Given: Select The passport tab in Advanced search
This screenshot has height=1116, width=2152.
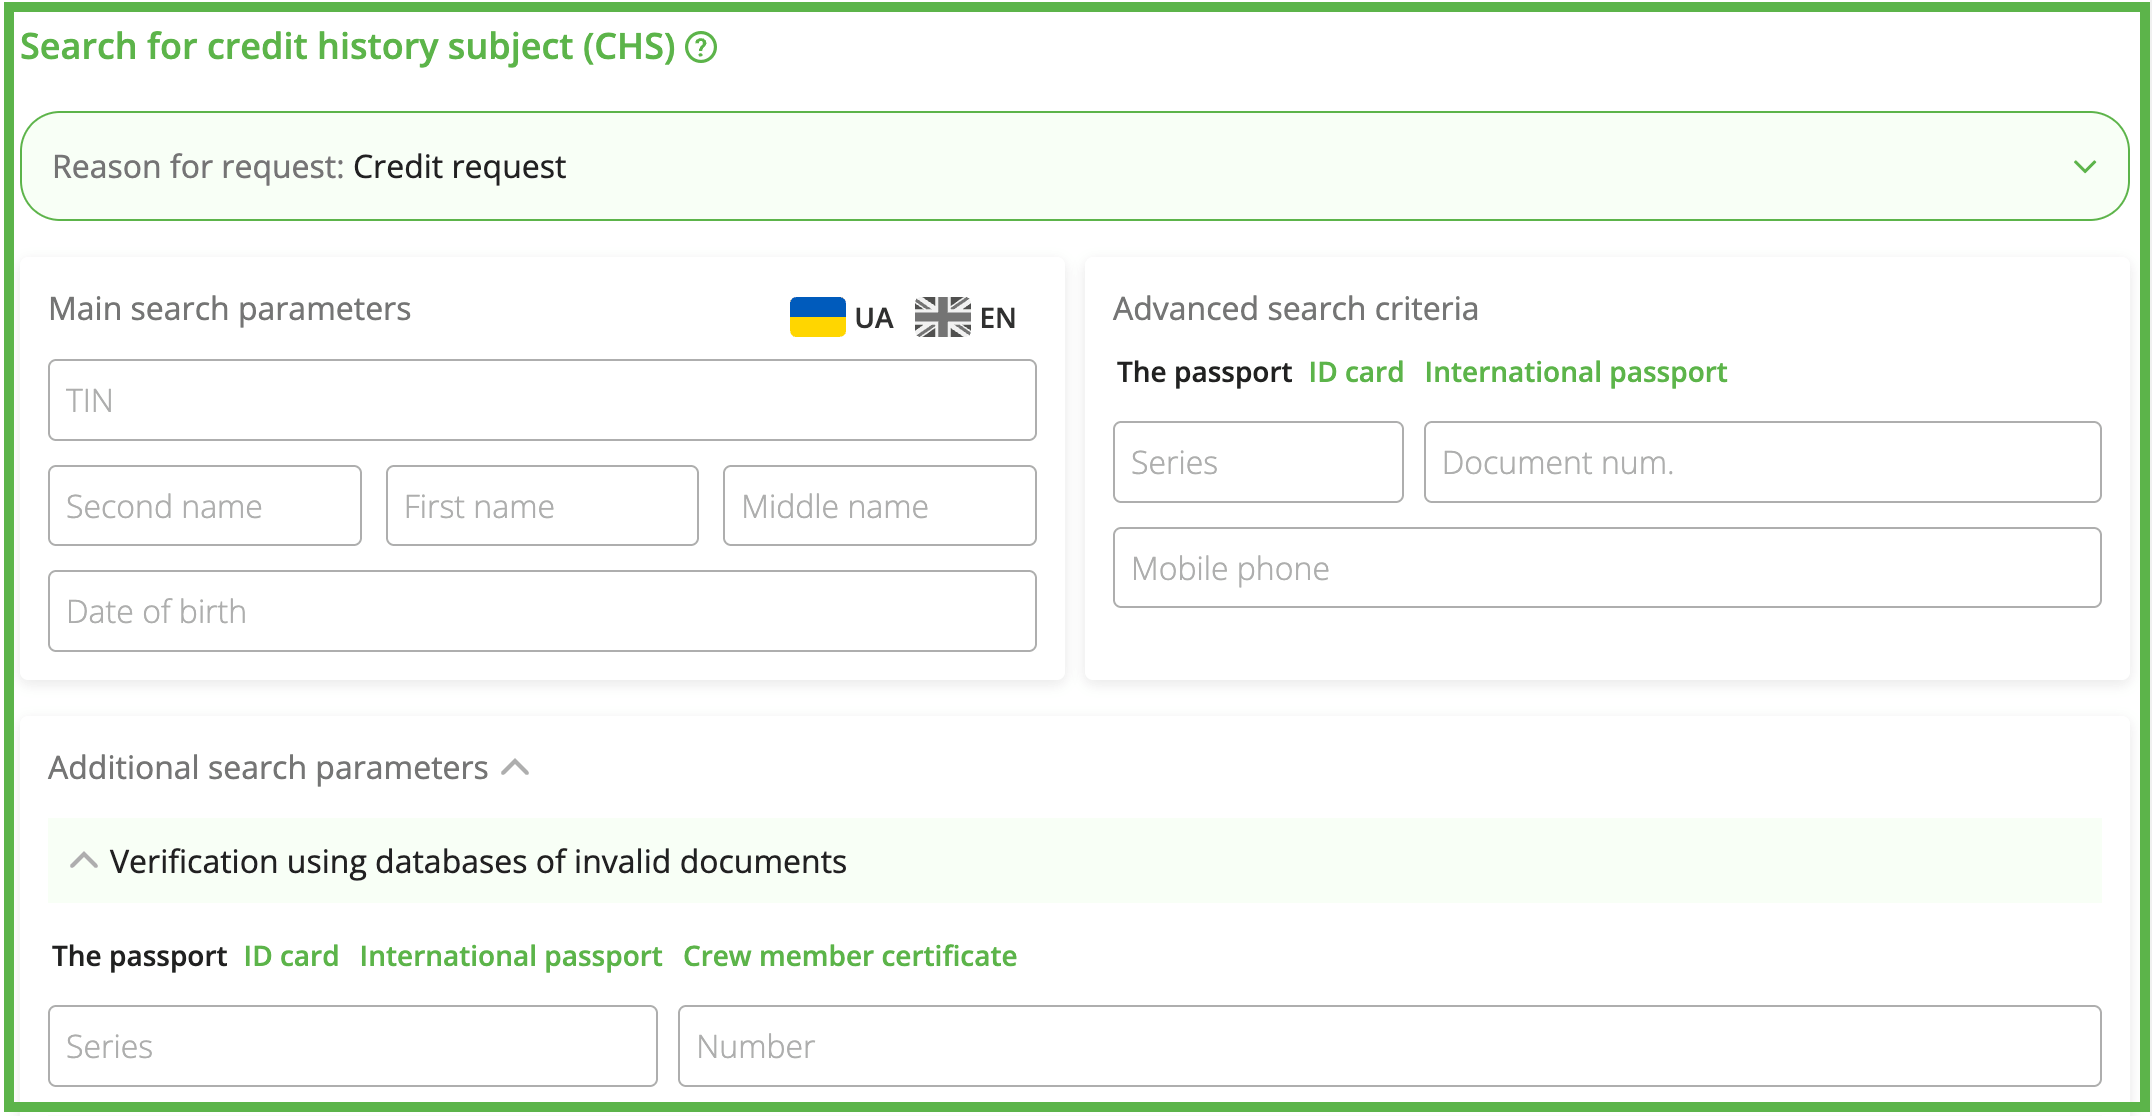Looking at the screenshot, I should 1203,372.
